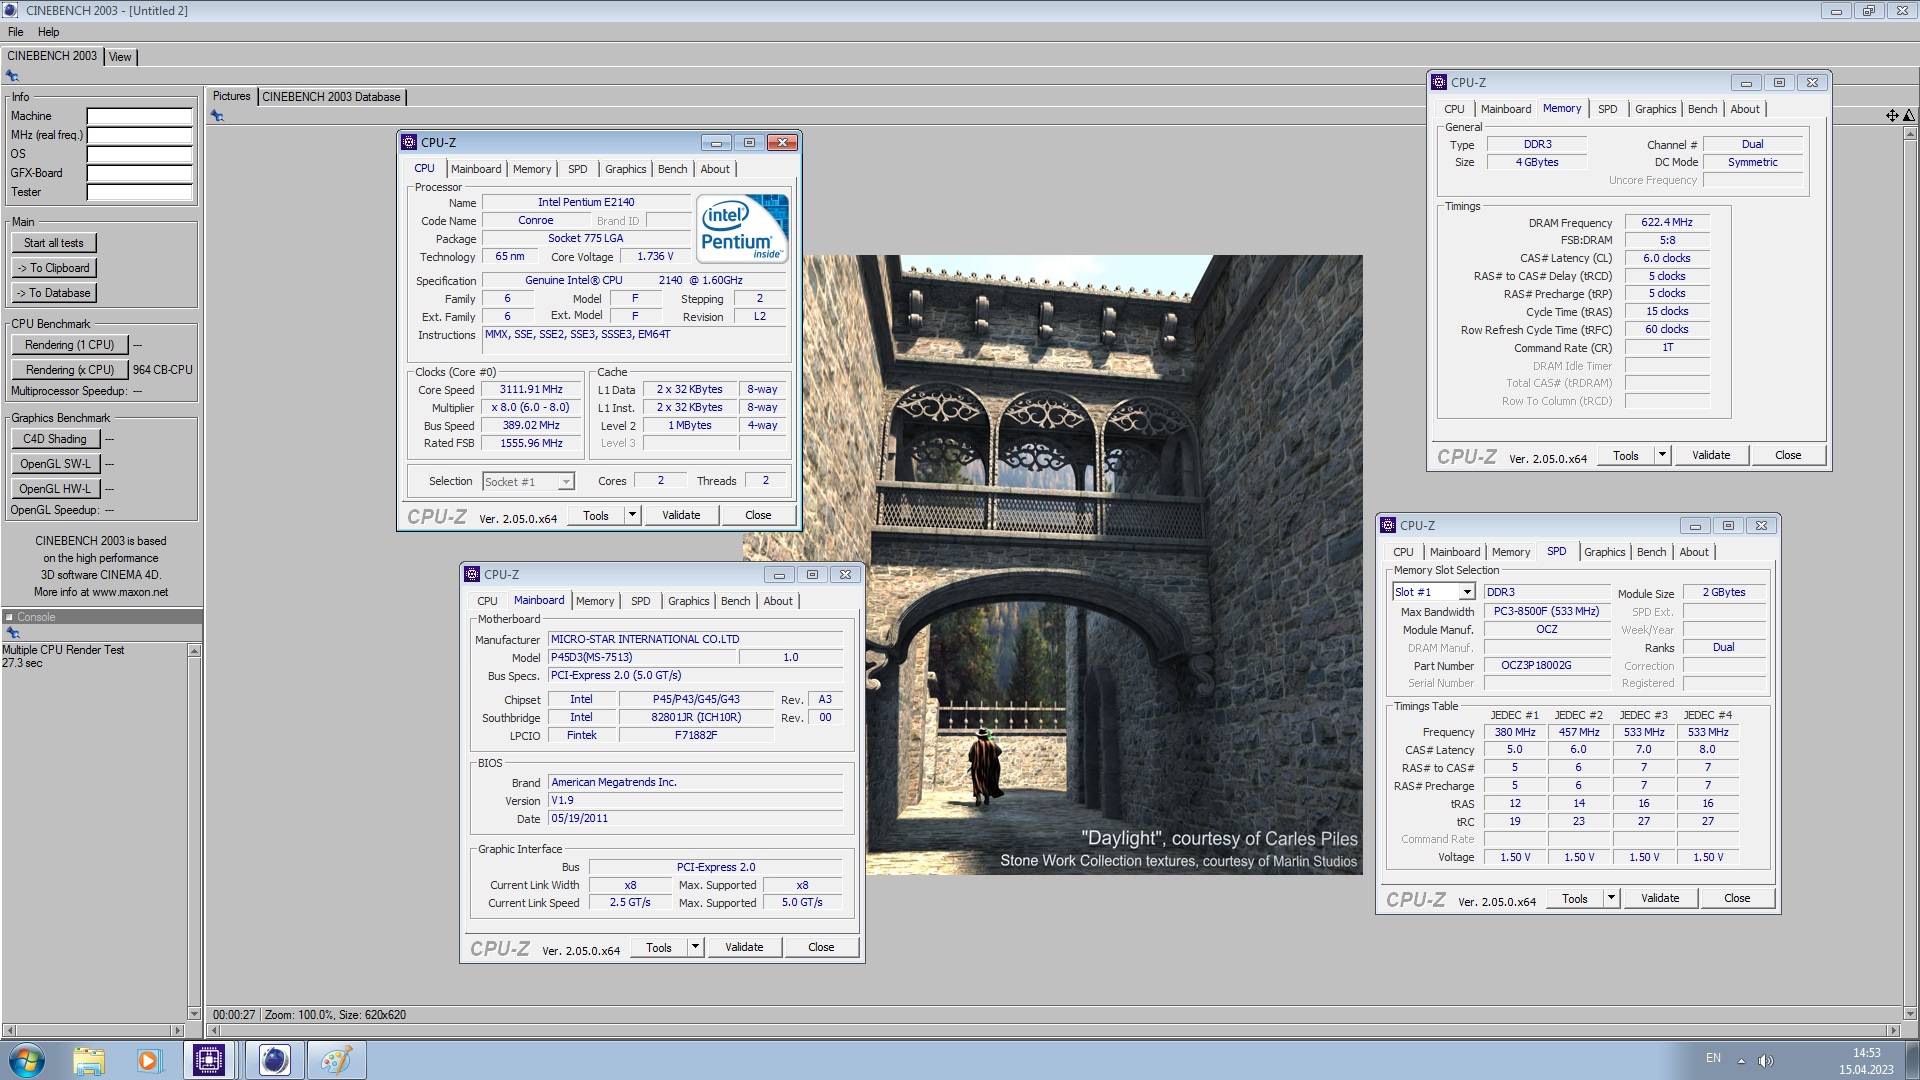Click CPU-Z title icon in SPD window
This screenshot has width=1920, height=1080.
point(1388,526)
